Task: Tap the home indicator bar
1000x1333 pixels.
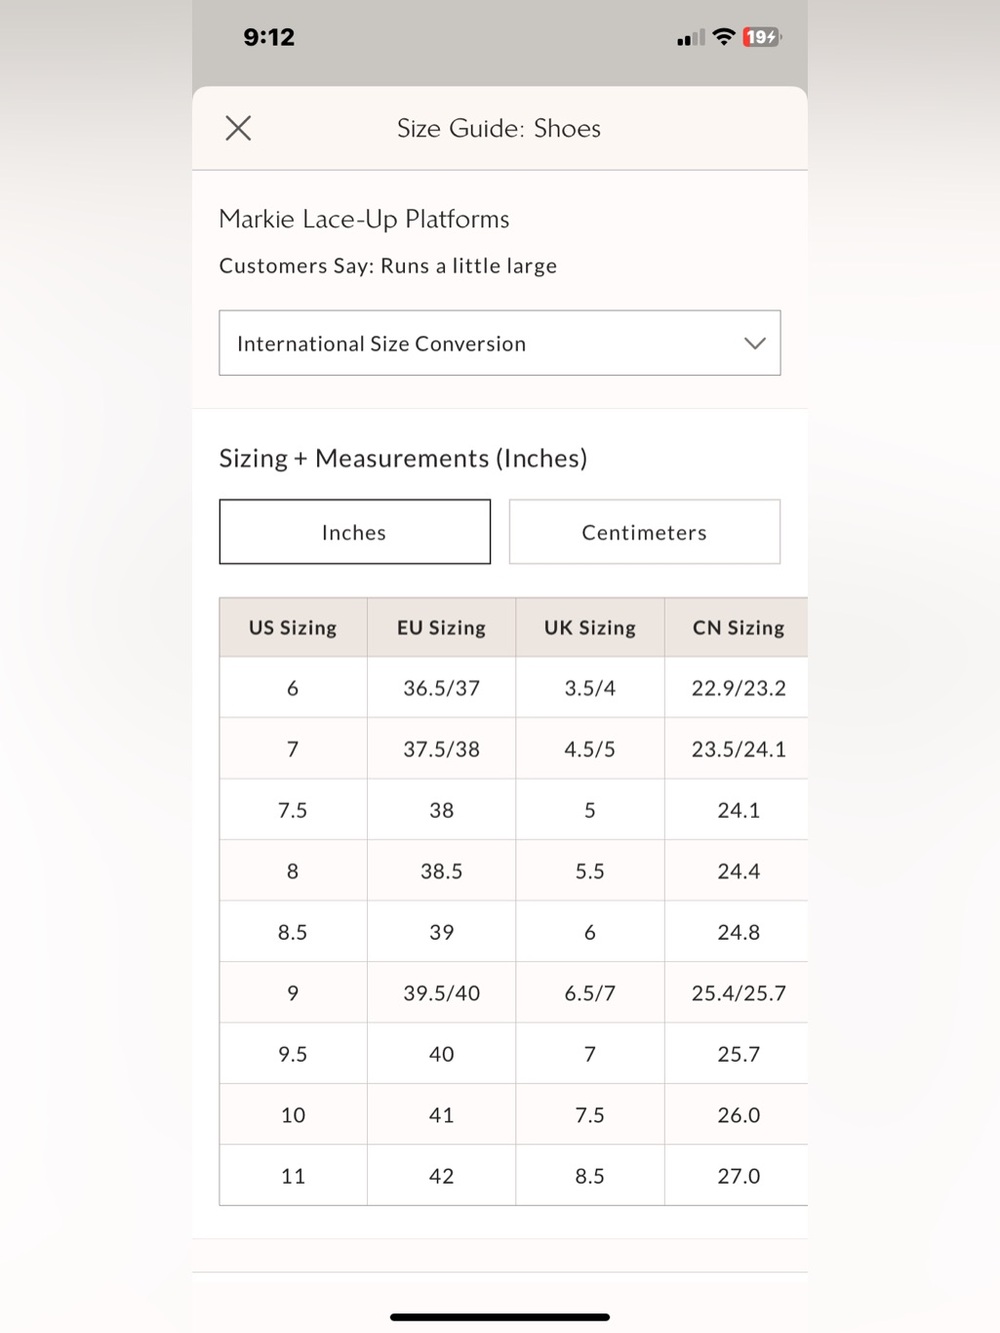Action: pos(500,1317)
